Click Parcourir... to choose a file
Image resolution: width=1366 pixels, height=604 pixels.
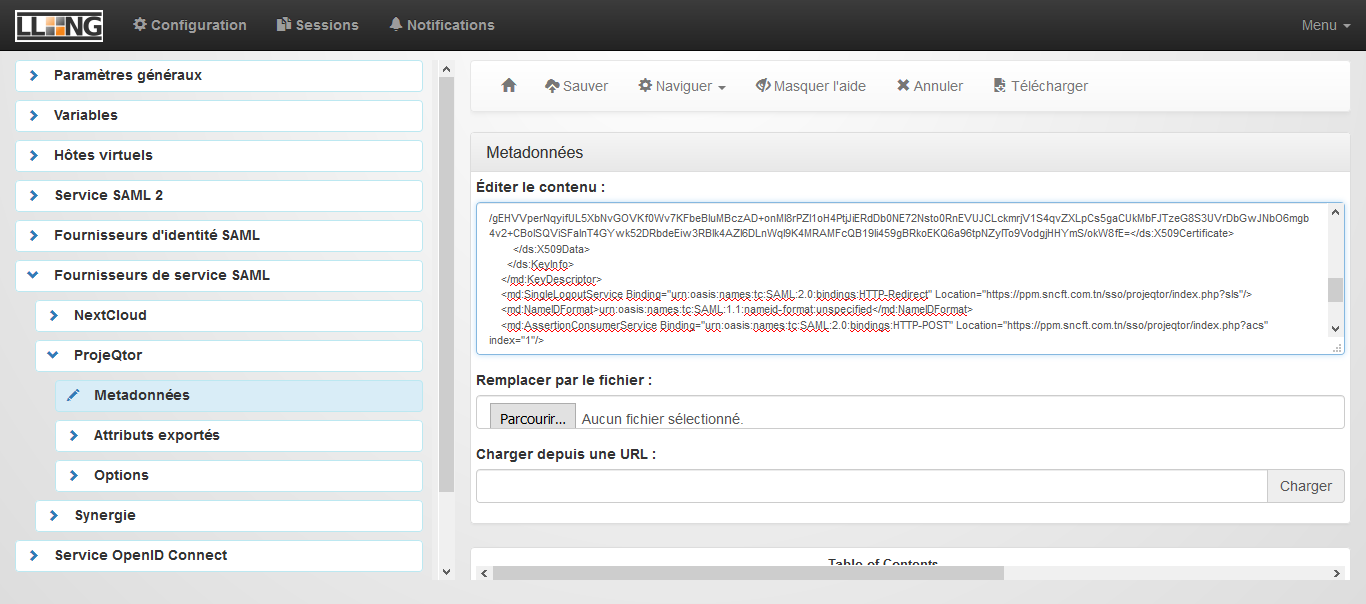pos(533,419)
